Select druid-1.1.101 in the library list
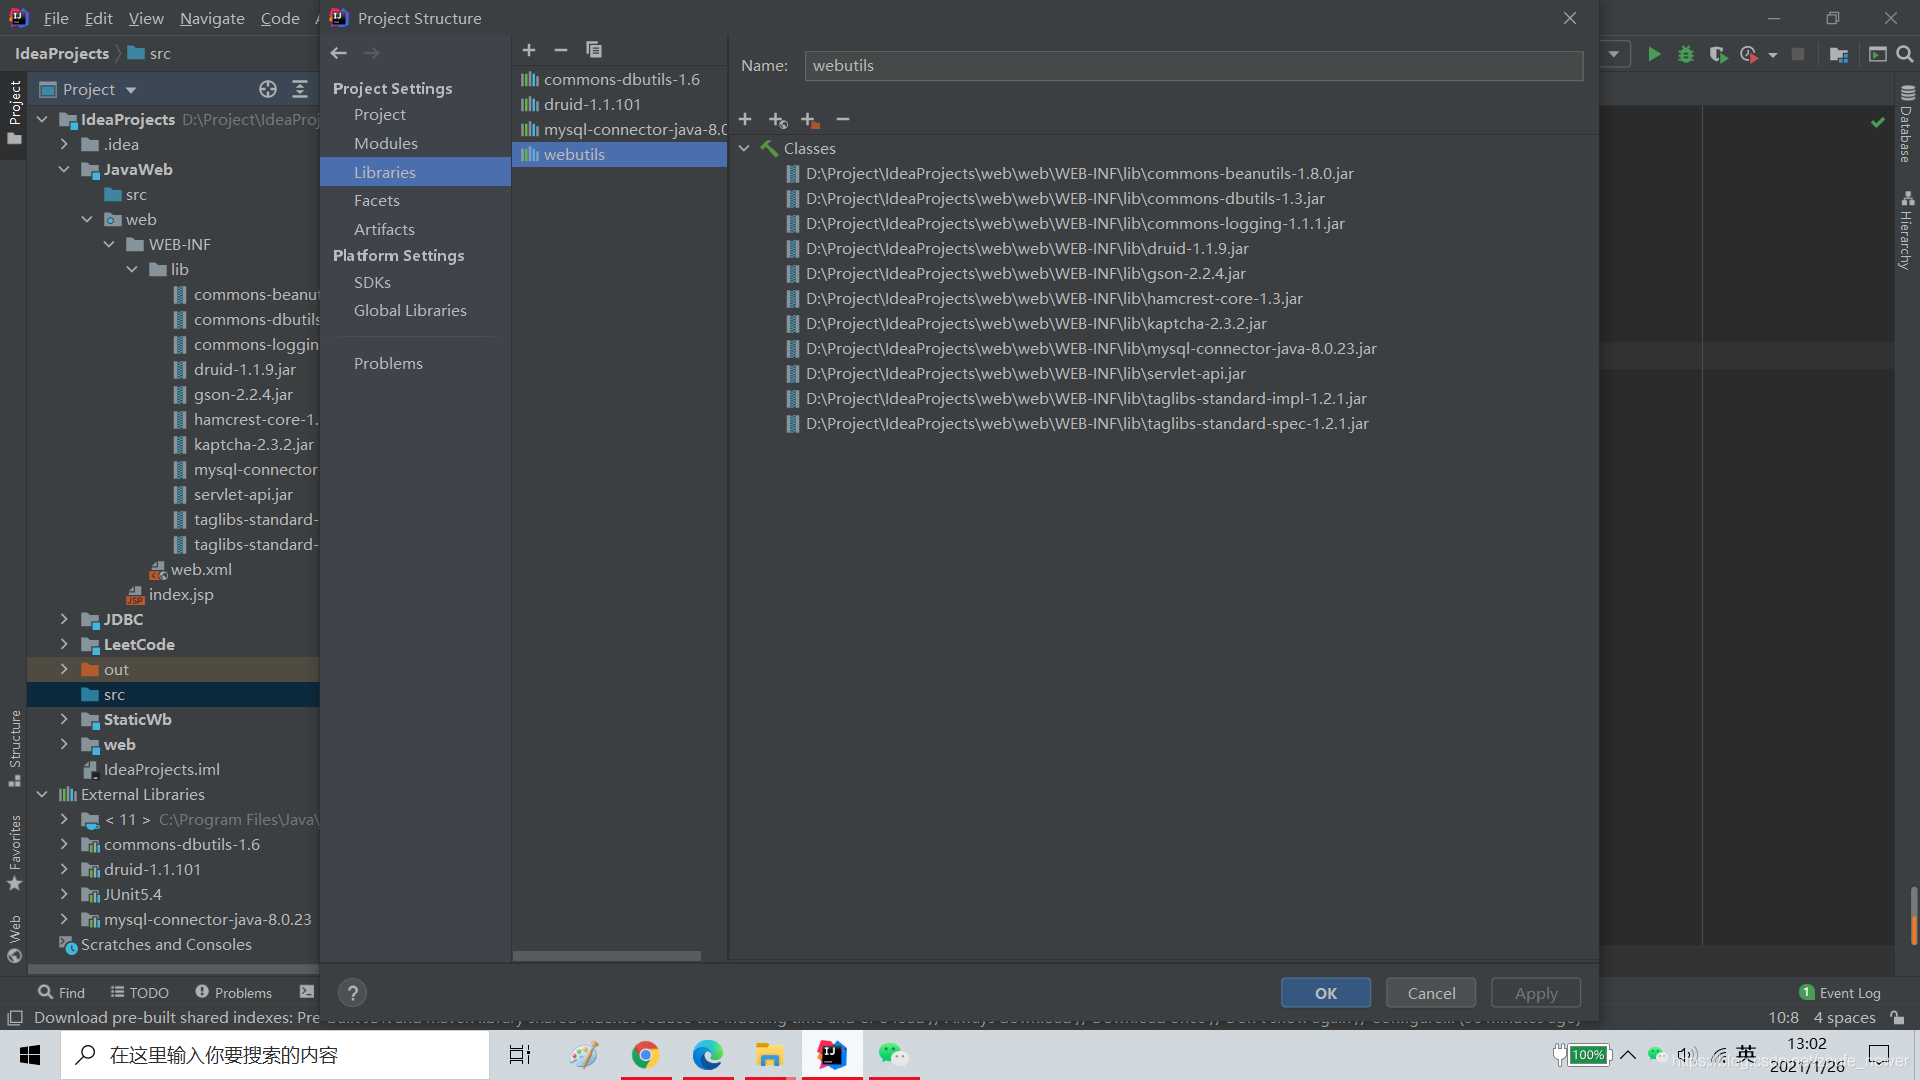The height and width of the screenshot is (1080, 1920). 592,104
